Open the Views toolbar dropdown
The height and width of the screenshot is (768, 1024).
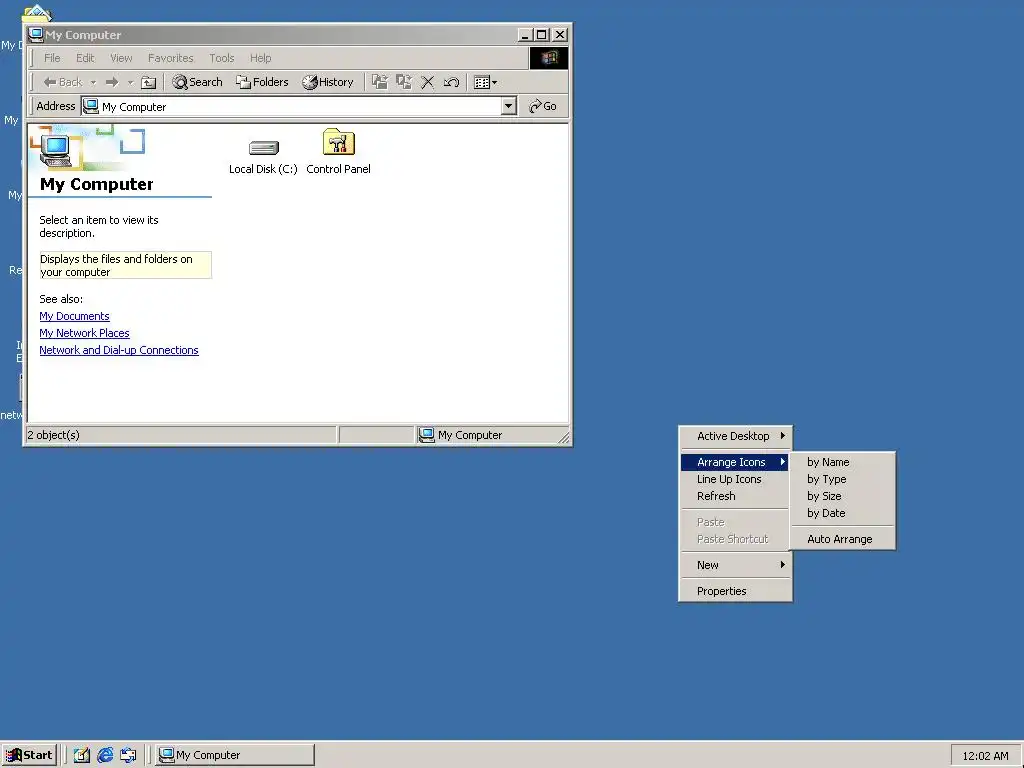pos(485,82)
